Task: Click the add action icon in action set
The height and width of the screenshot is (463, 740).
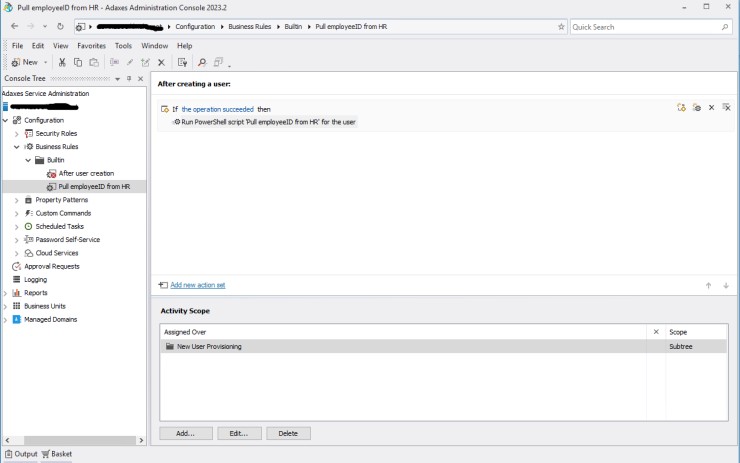Action: click(696, 107)
